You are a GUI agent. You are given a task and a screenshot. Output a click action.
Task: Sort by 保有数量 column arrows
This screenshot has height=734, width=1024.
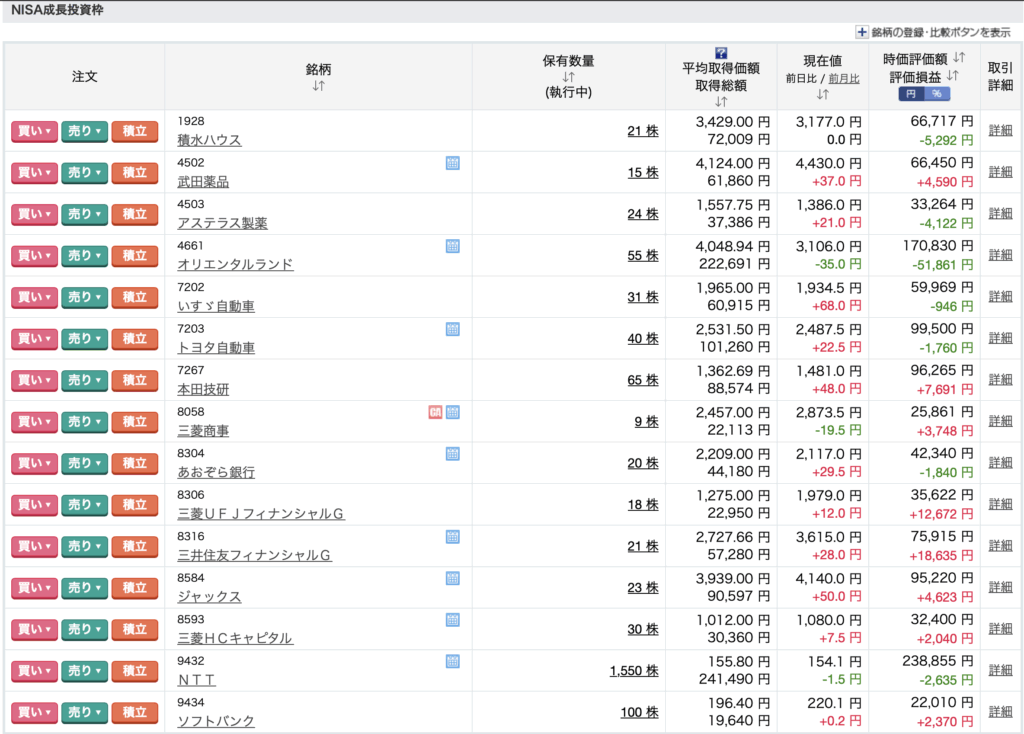point(568,77)
